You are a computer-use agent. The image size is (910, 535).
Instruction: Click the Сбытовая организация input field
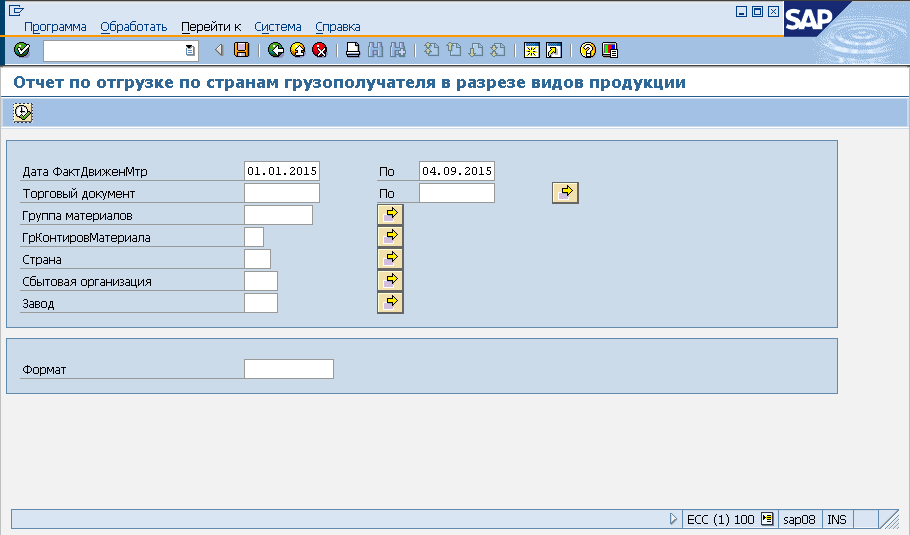point(261,281)
